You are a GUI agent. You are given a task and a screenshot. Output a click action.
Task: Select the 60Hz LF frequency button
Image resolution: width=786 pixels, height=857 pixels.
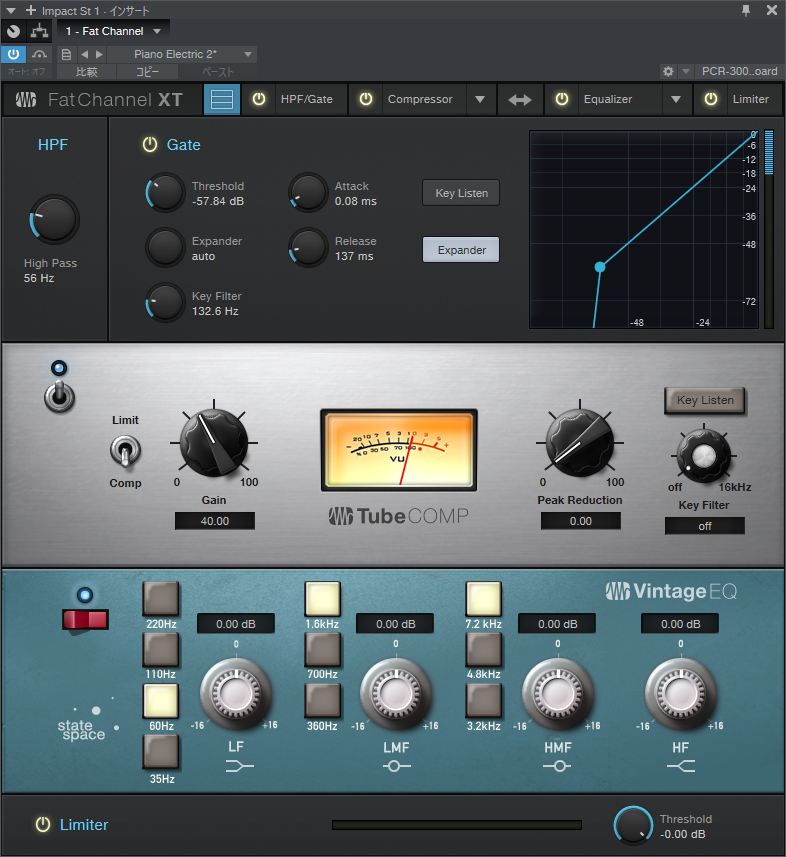coord(161,701)
